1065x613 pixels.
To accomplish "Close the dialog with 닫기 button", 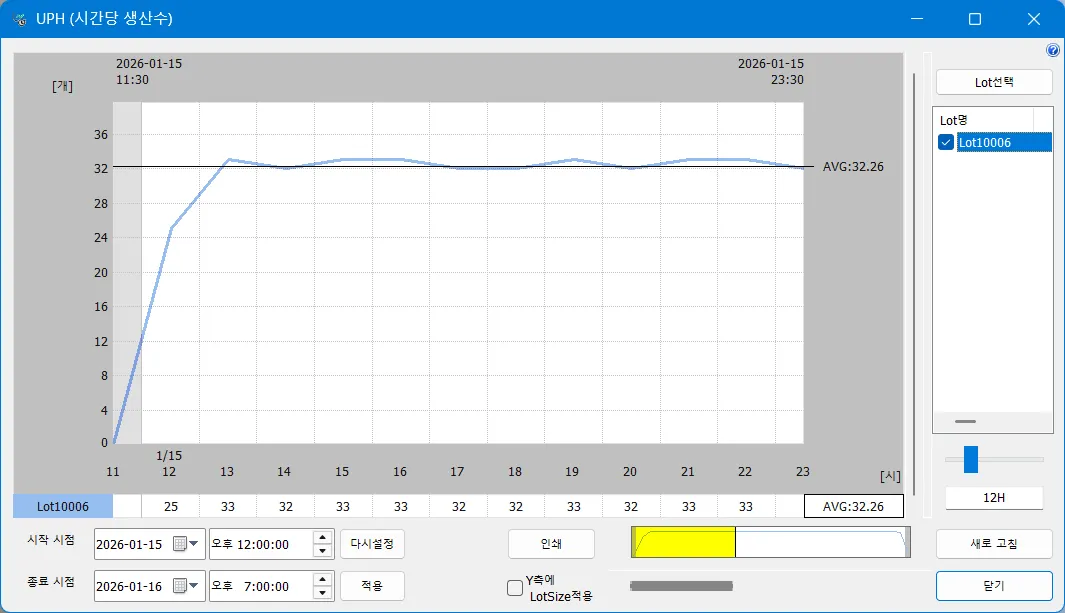I will (x=993, y=585).
